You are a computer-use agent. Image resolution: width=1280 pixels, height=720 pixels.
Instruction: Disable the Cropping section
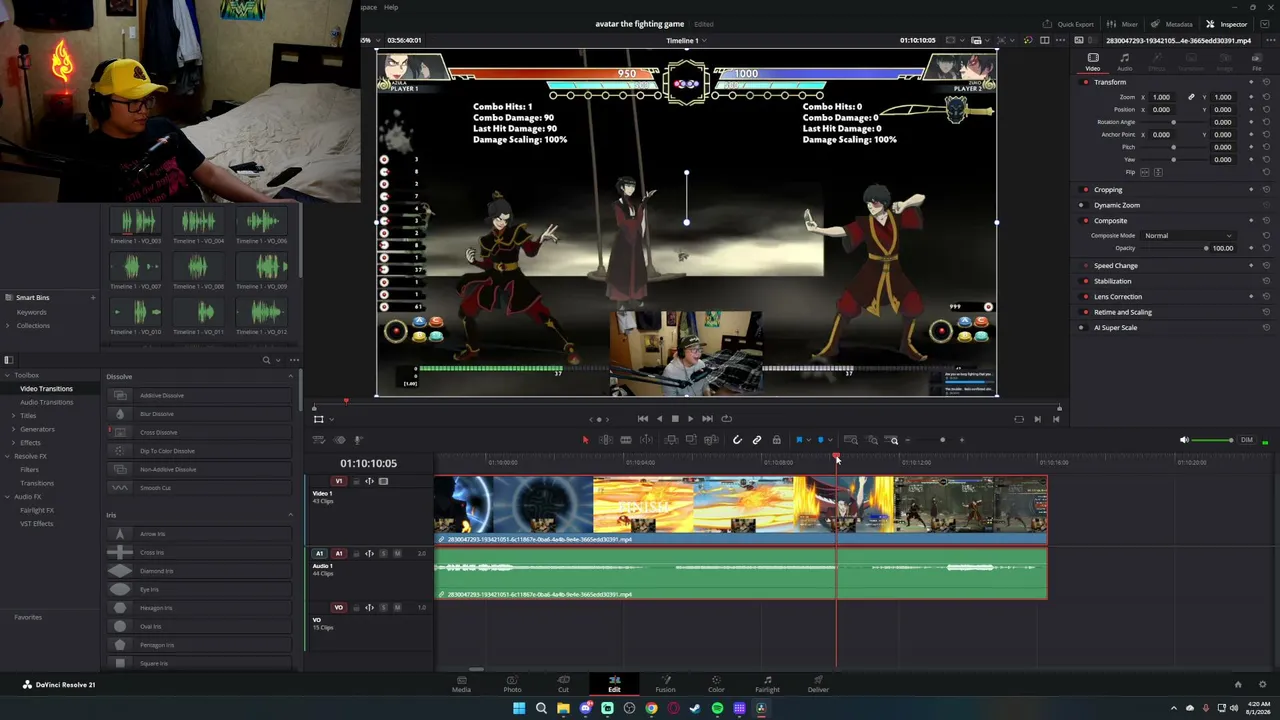pyautogui.click(x=1086, y=190)
